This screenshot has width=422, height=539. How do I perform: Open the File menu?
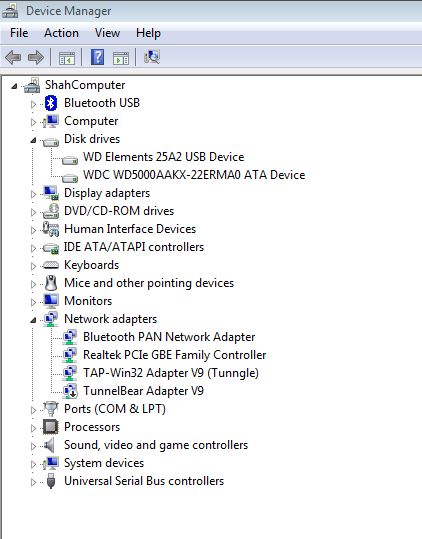(x=19, y=33)
